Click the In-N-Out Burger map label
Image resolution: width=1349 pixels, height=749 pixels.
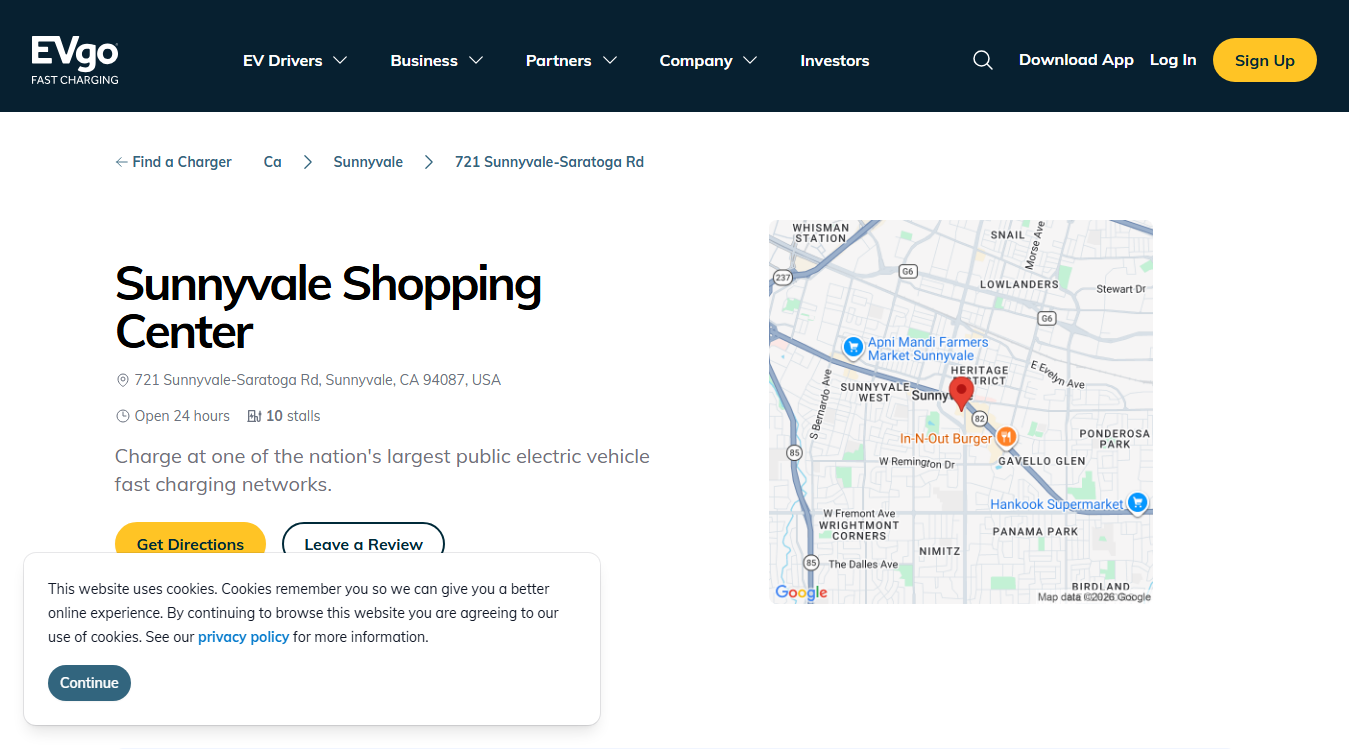click(x=946, y=438)
